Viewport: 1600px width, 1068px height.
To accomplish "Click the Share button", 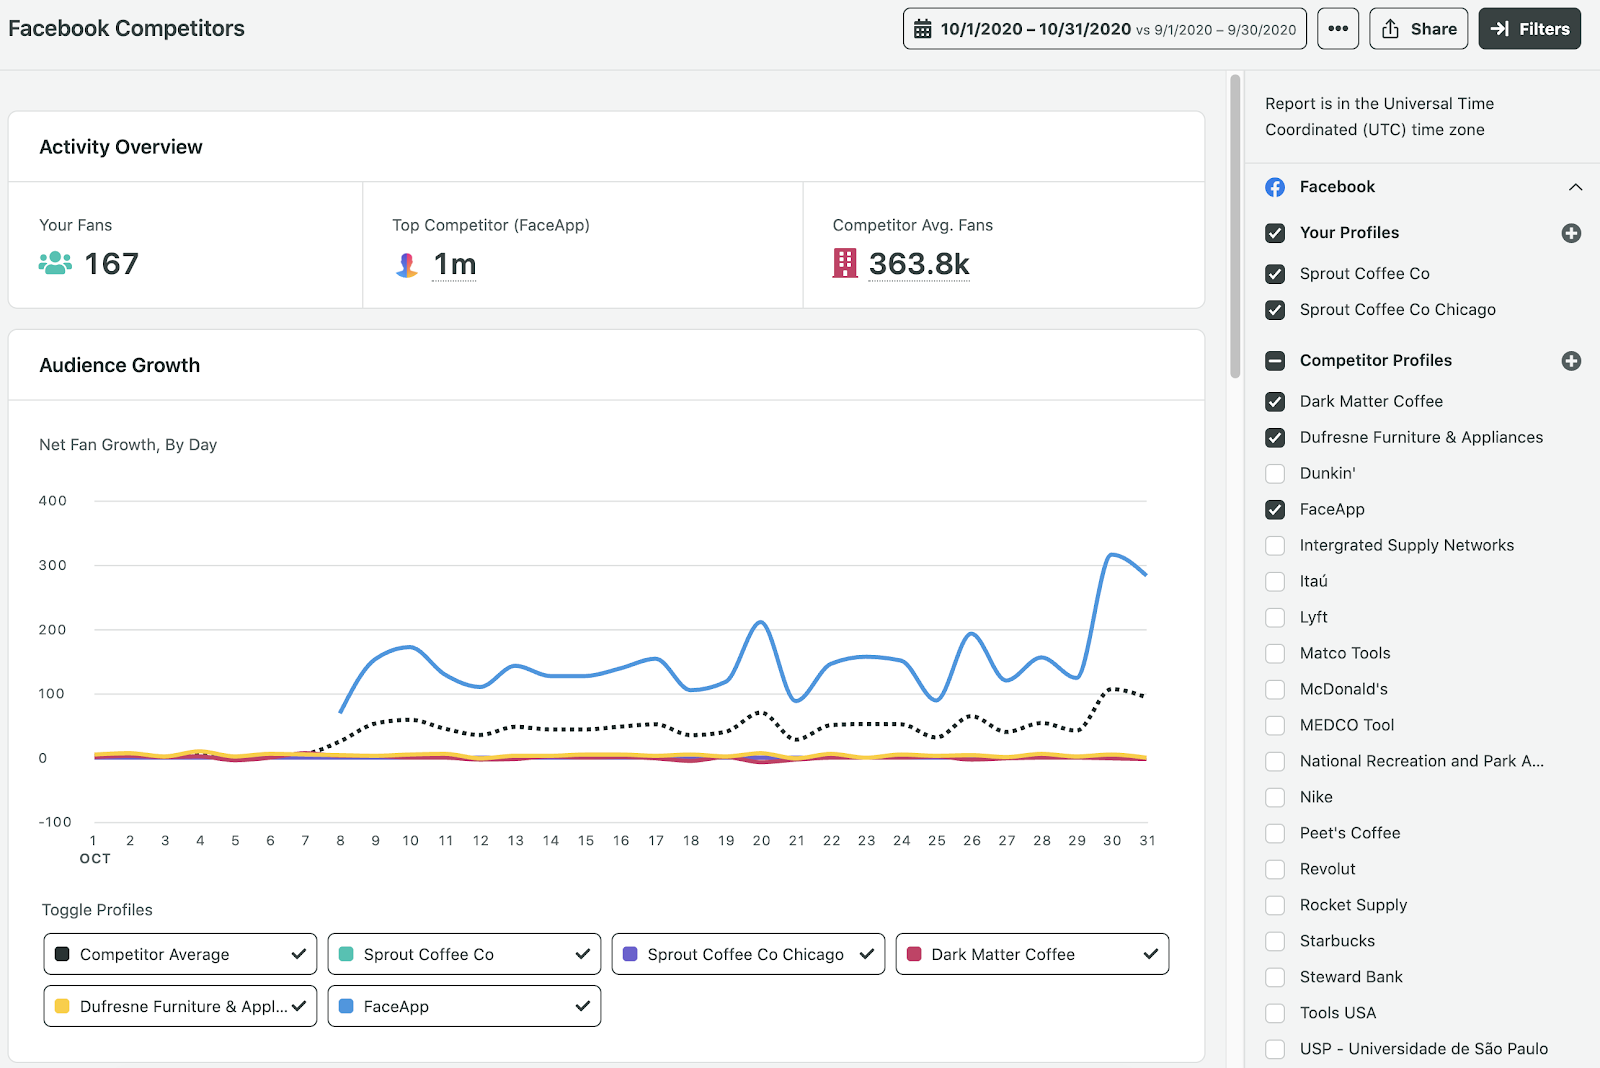I will coord(1419,29).
